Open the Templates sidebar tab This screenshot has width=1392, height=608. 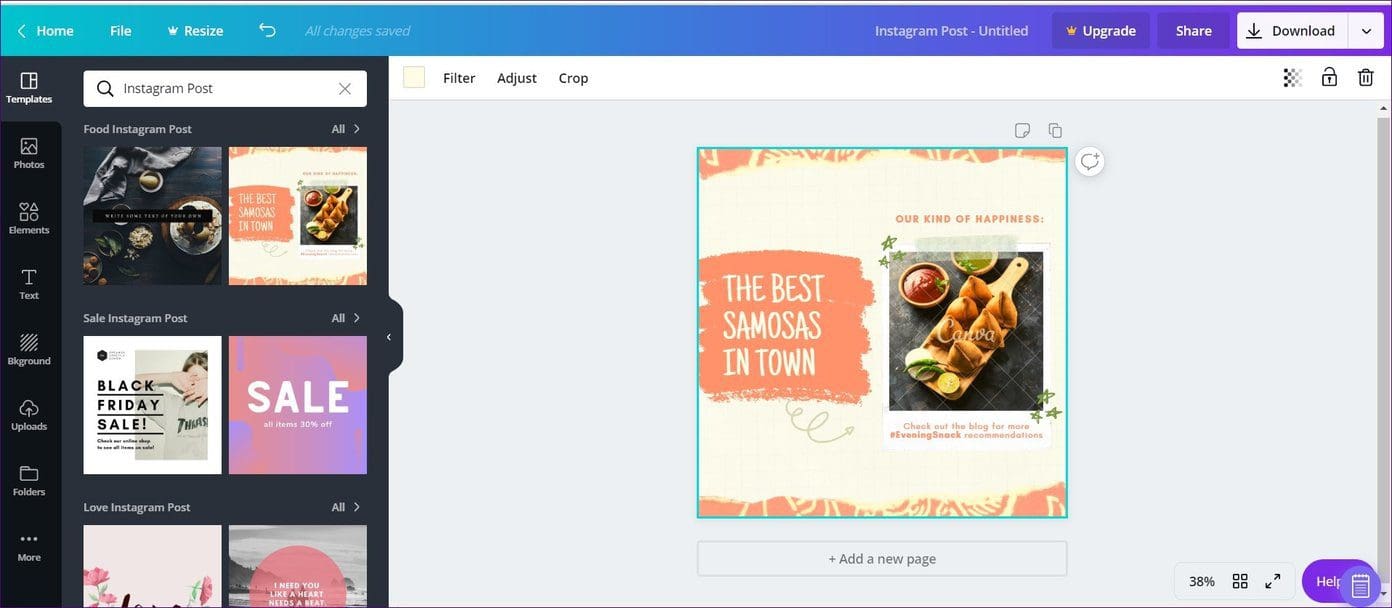point(29,88)
